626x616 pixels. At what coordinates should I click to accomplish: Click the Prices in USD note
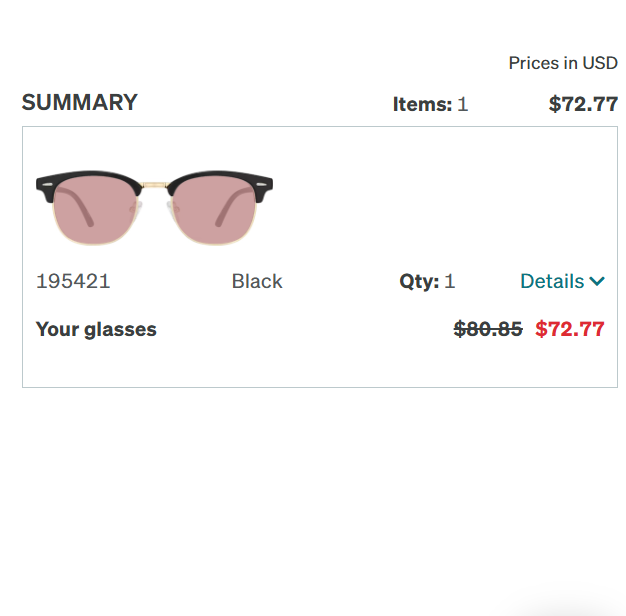click(x=563, y=63)
